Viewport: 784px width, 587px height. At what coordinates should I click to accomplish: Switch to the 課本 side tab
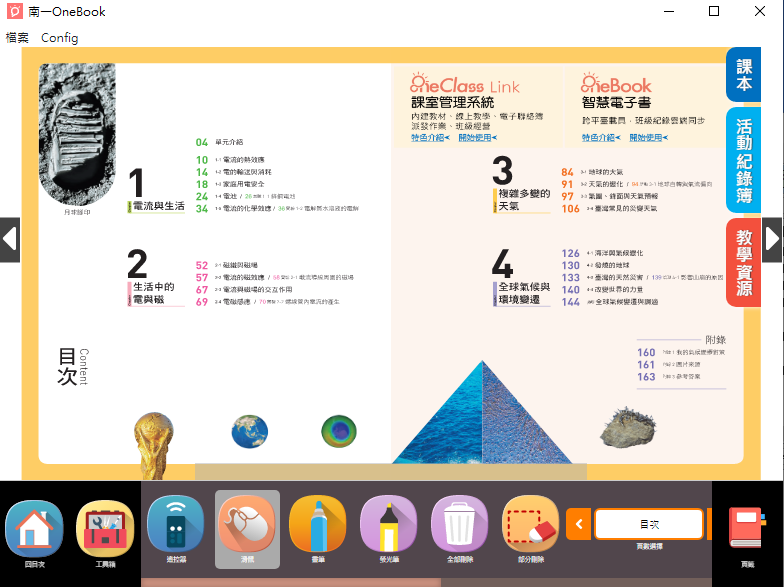(744, 75)
